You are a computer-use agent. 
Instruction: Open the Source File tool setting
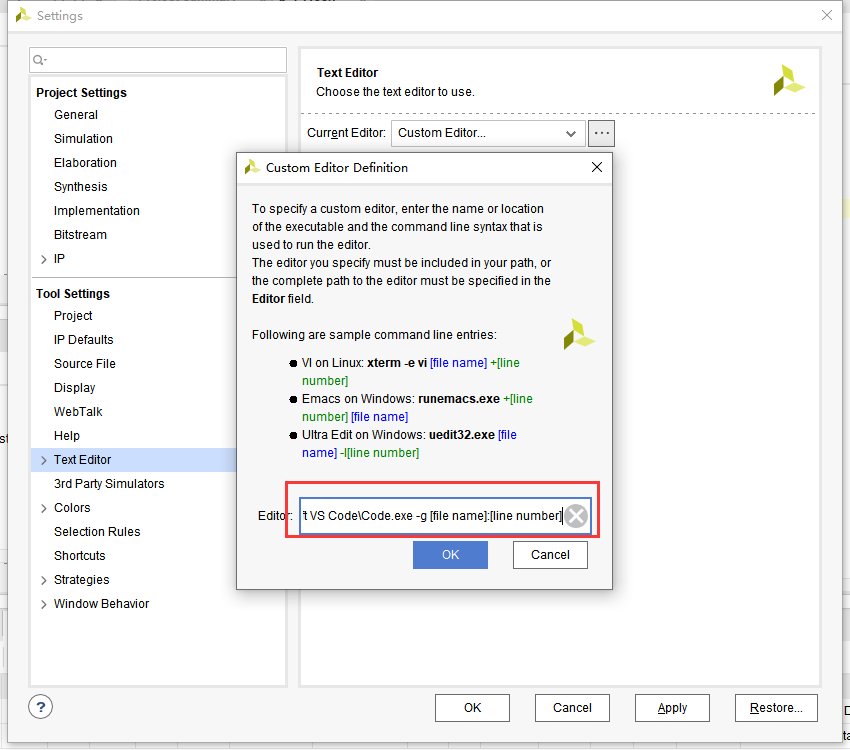pyautogui.click(x=85, y=364)
